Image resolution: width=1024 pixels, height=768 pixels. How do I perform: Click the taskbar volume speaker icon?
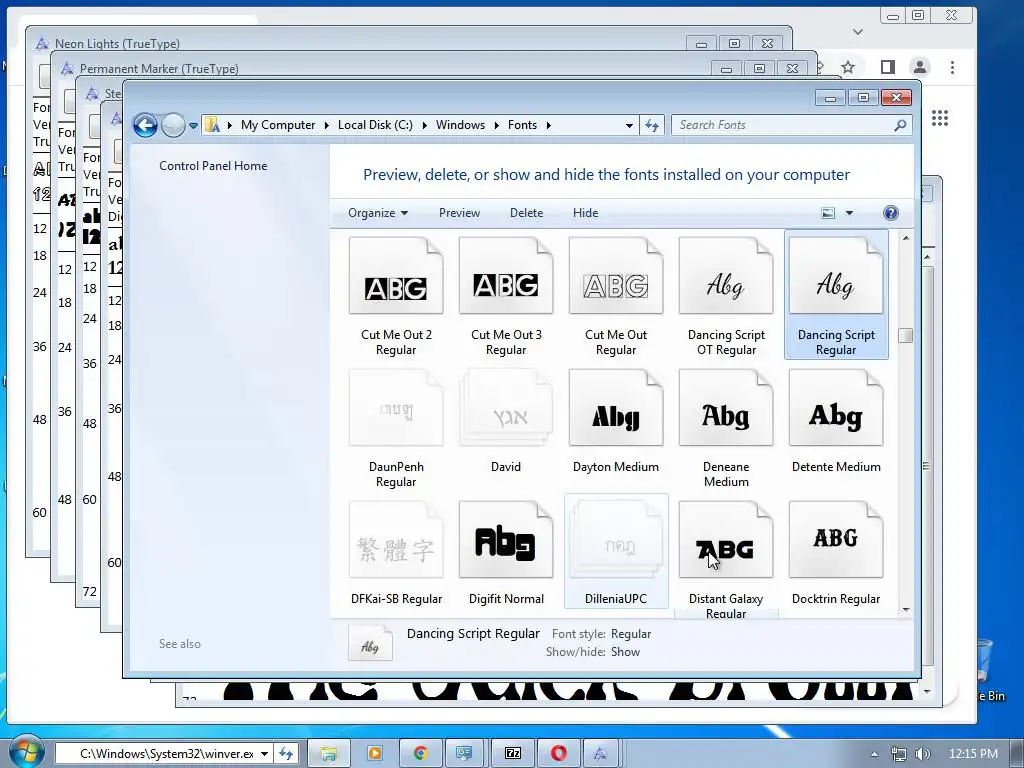[922, 754]
